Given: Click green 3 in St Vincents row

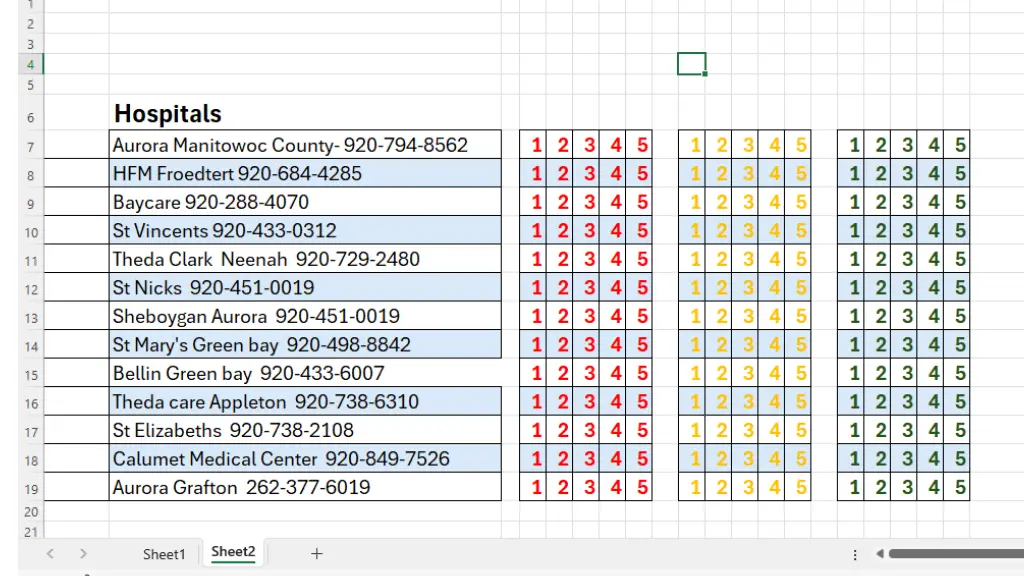Looking at the screenshot, I should [906, 231].
